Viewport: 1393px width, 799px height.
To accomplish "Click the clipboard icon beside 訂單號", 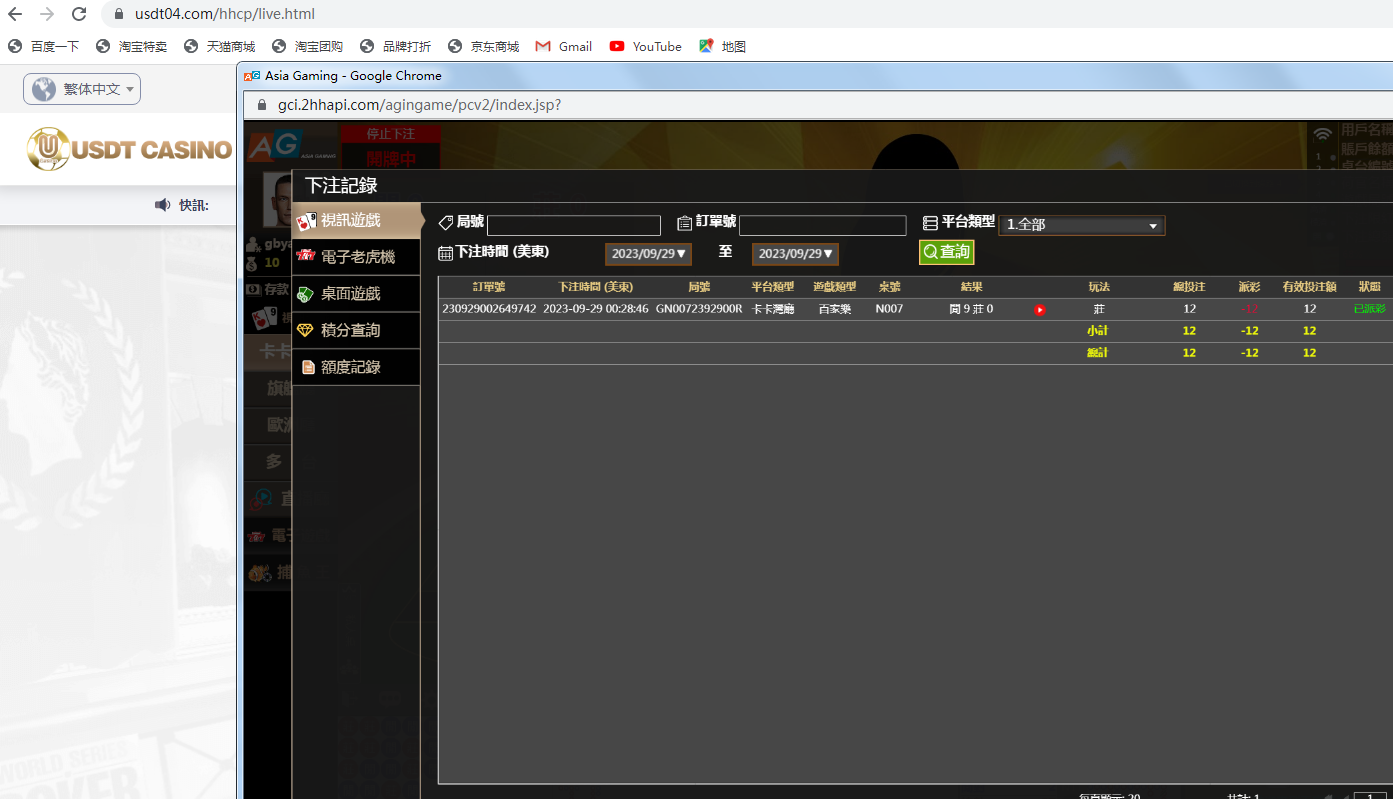I will [685, 223].
